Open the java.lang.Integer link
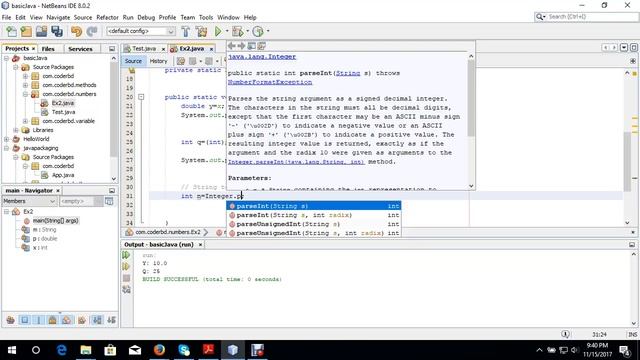640x360 pixels. pos(262,57)
